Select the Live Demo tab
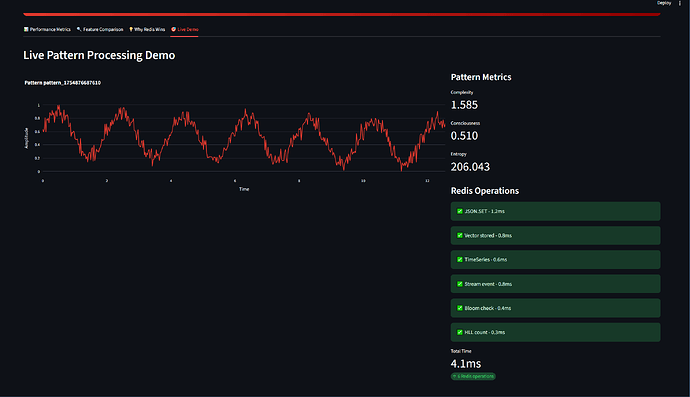 pos(185,29)
